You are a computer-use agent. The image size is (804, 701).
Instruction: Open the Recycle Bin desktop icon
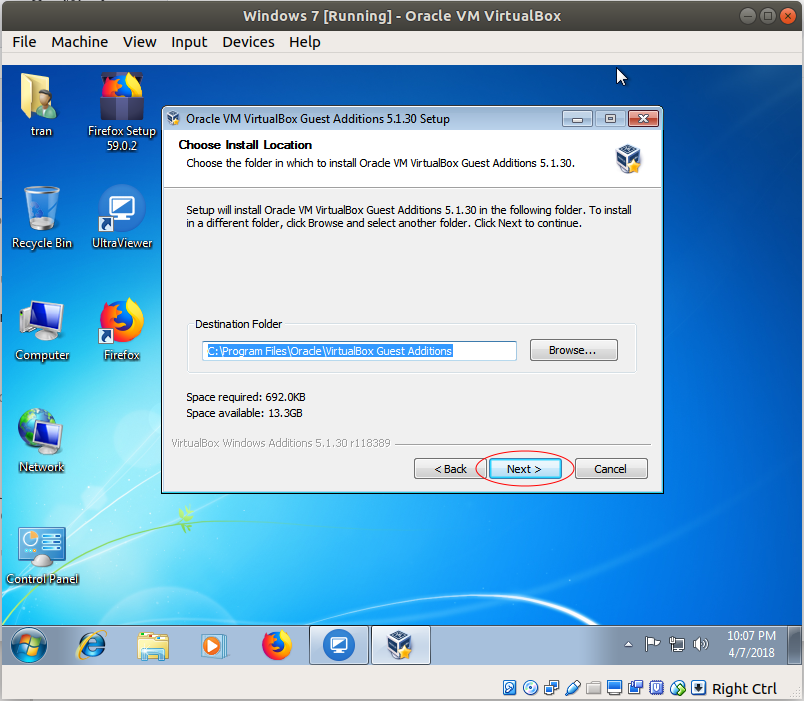pyautogui.click(x=42, y=218)
